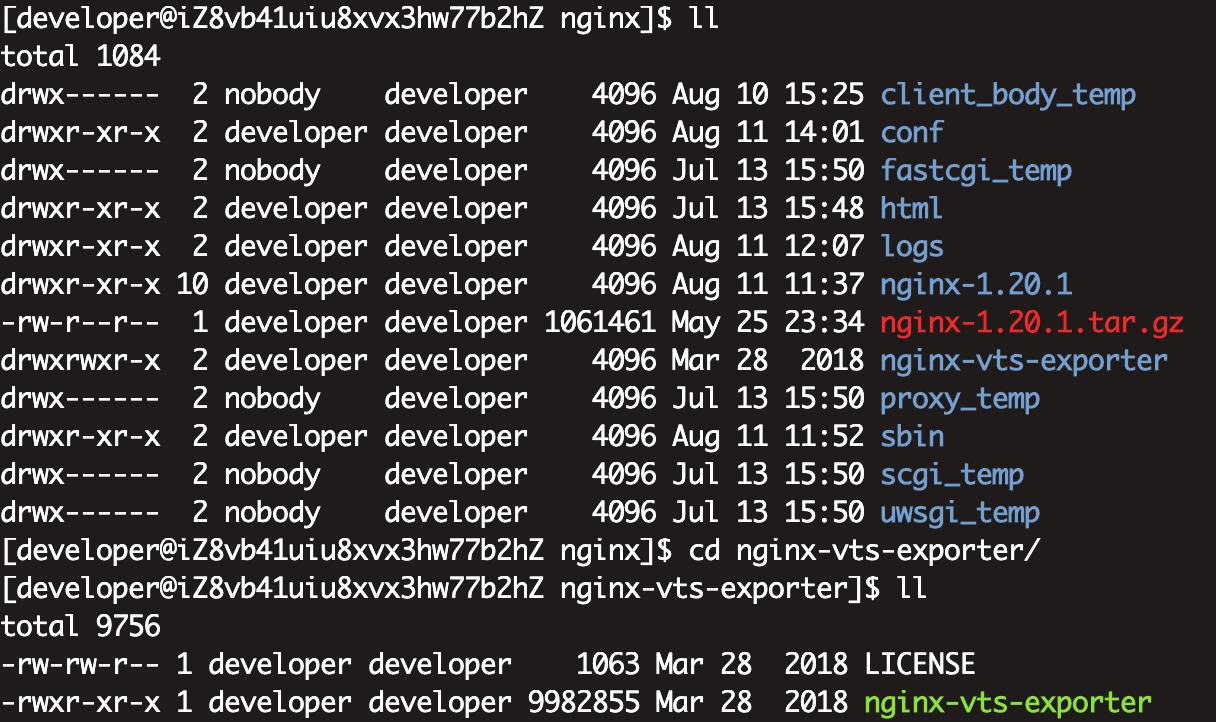Click the green nginx-vts-exporter executable name
The width and height of the screenshot is (1216, 722).
(1007, 702)
